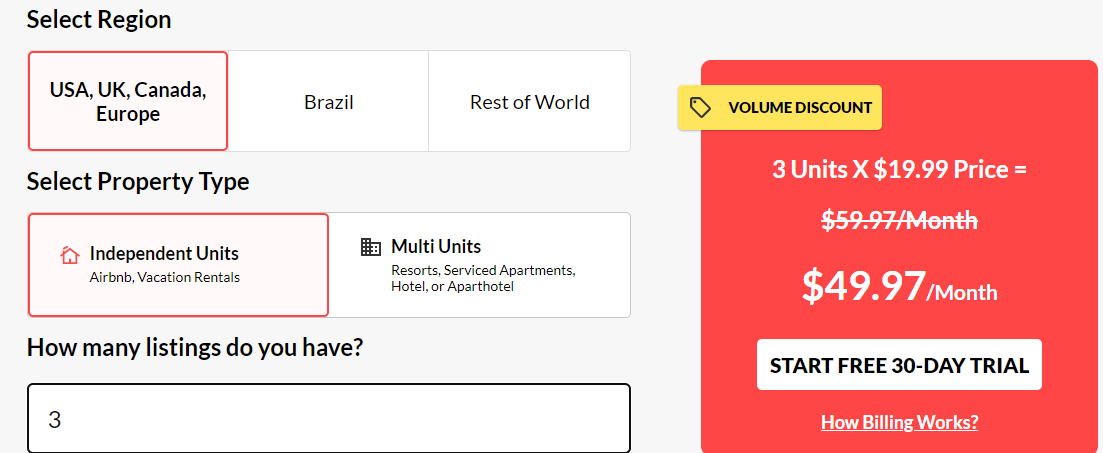Click the Select Property Type heading

pos(138,181)
